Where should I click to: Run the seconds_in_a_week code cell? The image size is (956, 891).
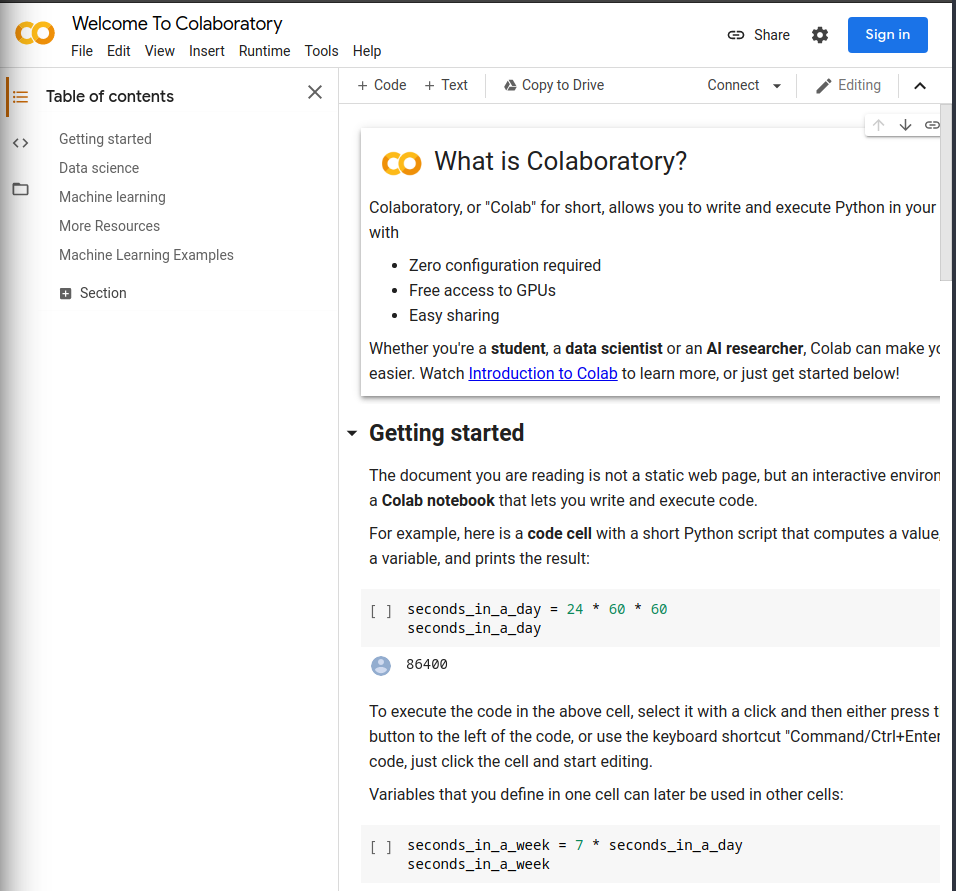[x=381, y=846]
